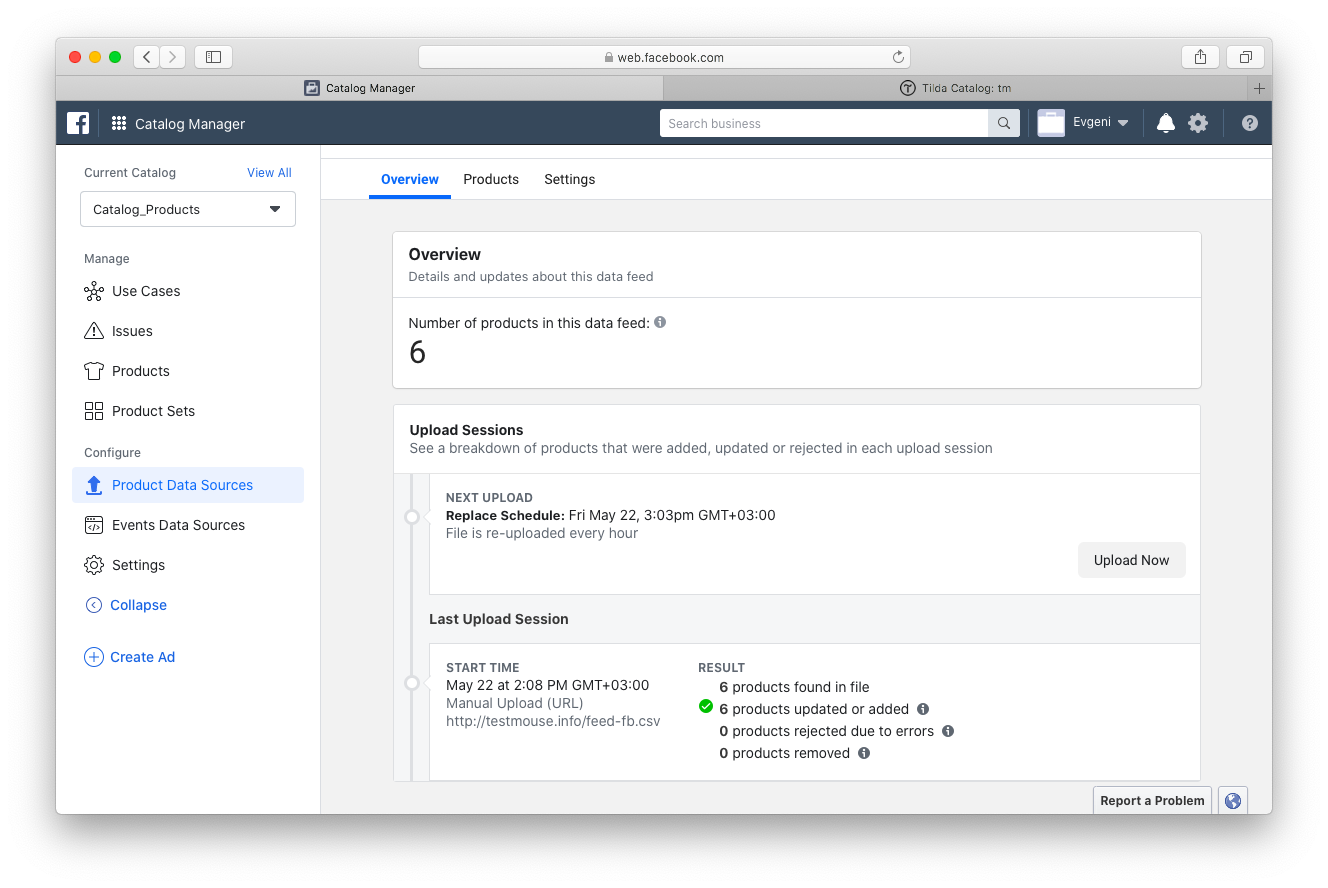The width and height of the screenshot is (1328, 888).
Task: Click the Last Upload Session timeline marker
Action: tap(411, 683)
